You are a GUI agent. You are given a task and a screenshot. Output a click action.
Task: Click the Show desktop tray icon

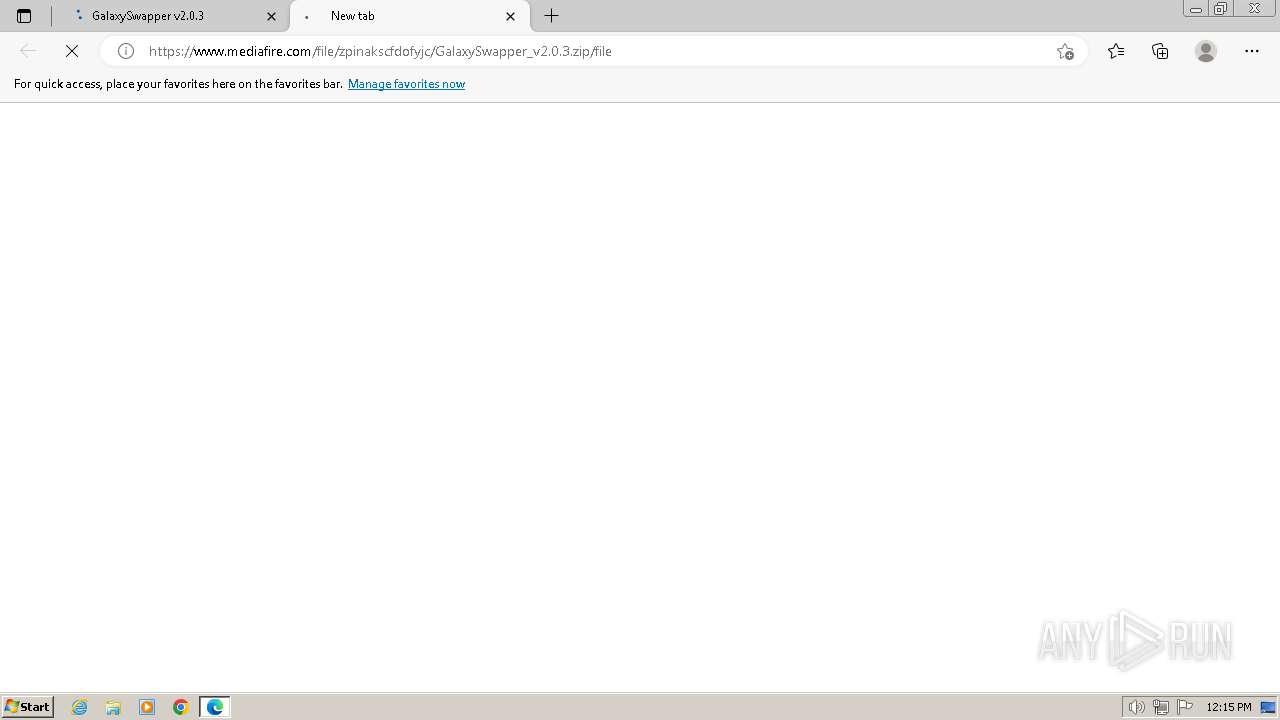pyautogui.click(x=1268, y=707)
